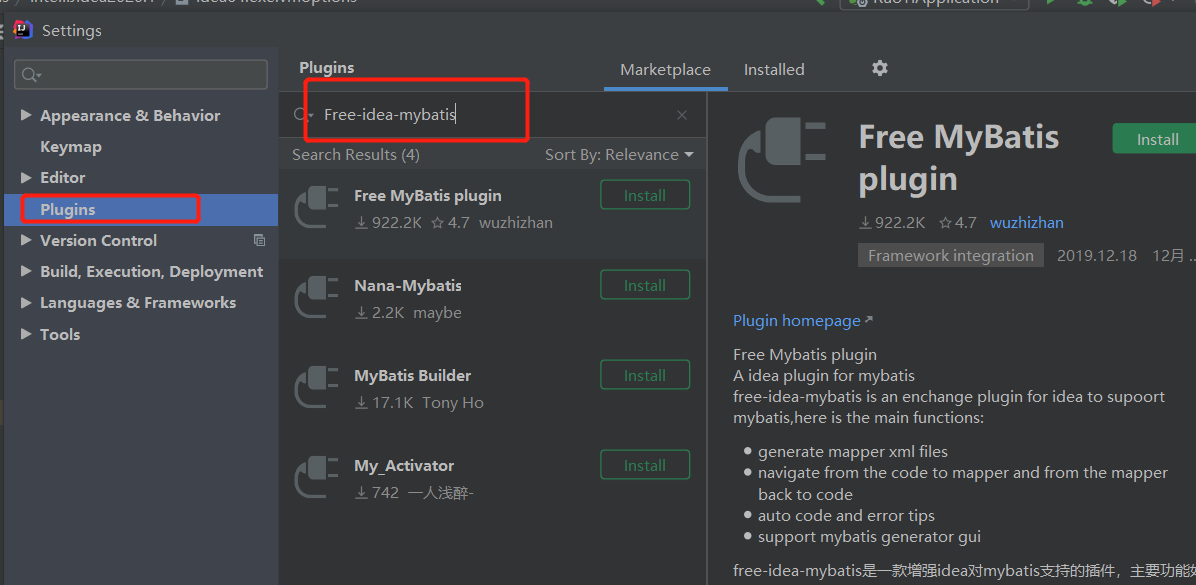Open Sort By: Relevance dropdown
This screenshot has height=585, width=1196.
coord(619,155)
